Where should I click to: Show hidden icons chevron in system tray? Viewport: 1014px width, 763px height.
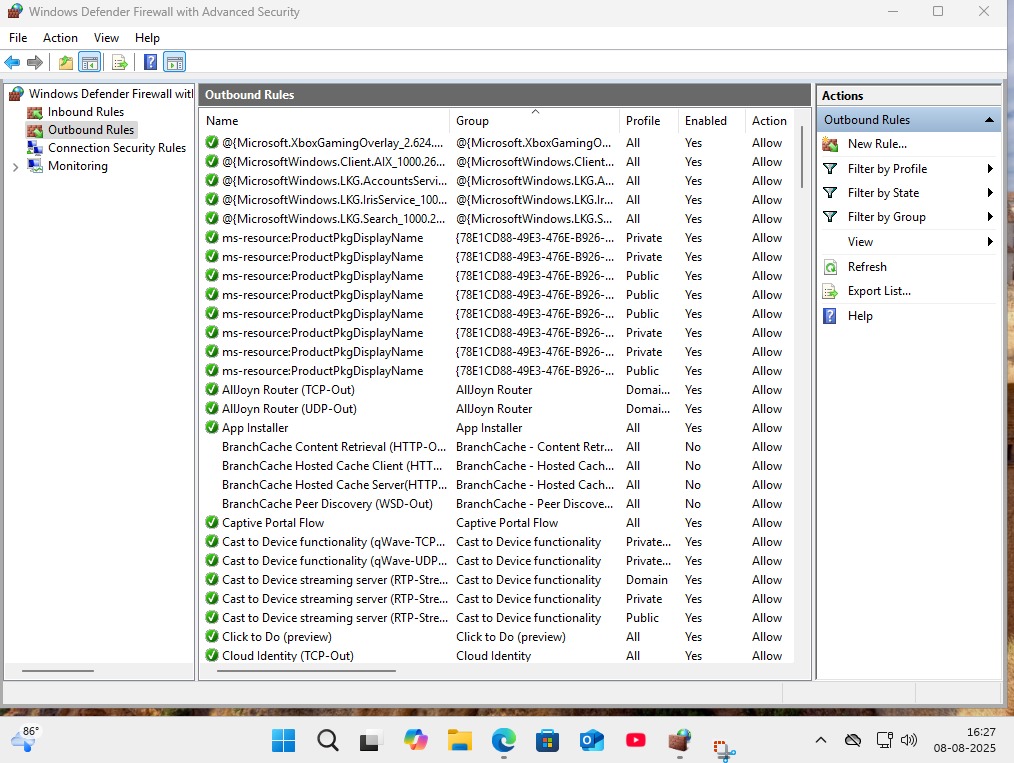pos(821,740)
